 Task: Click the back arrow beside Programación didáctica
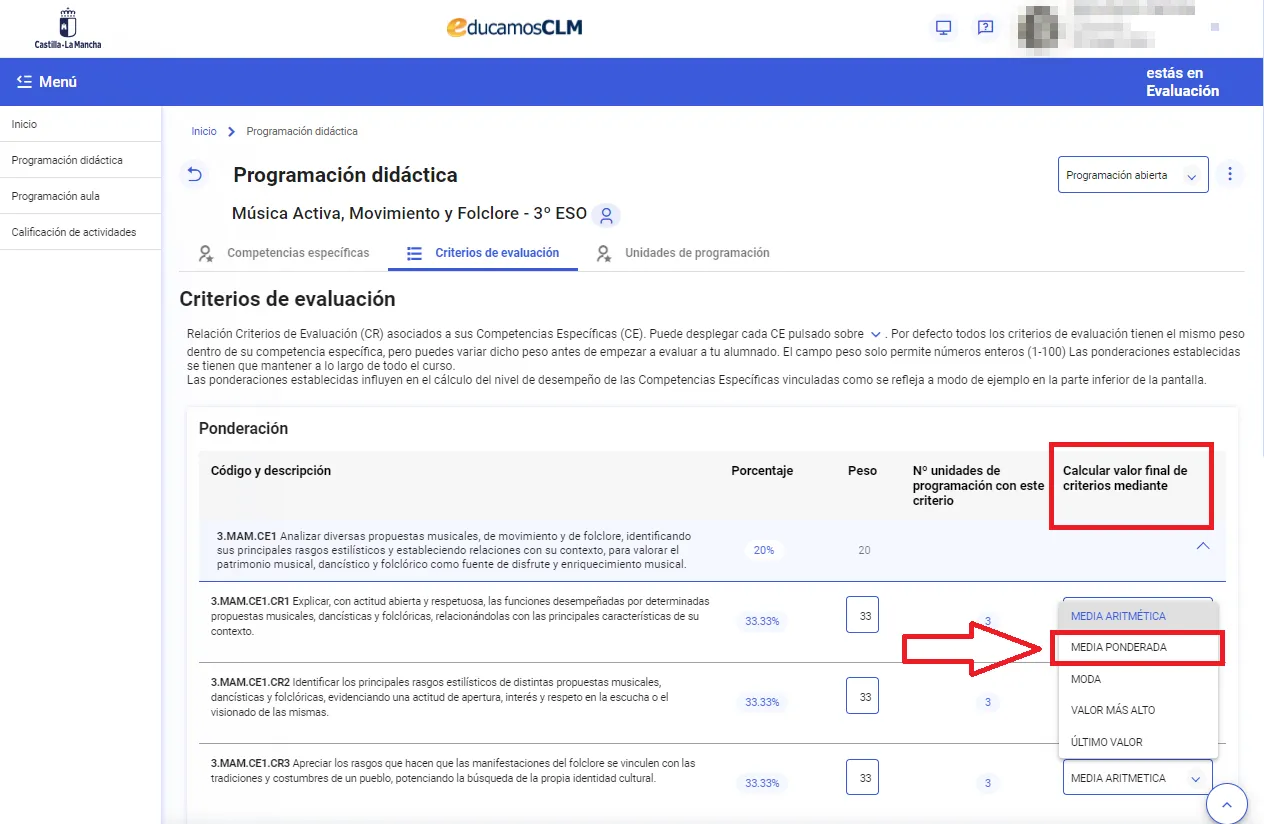click(194, 174)
